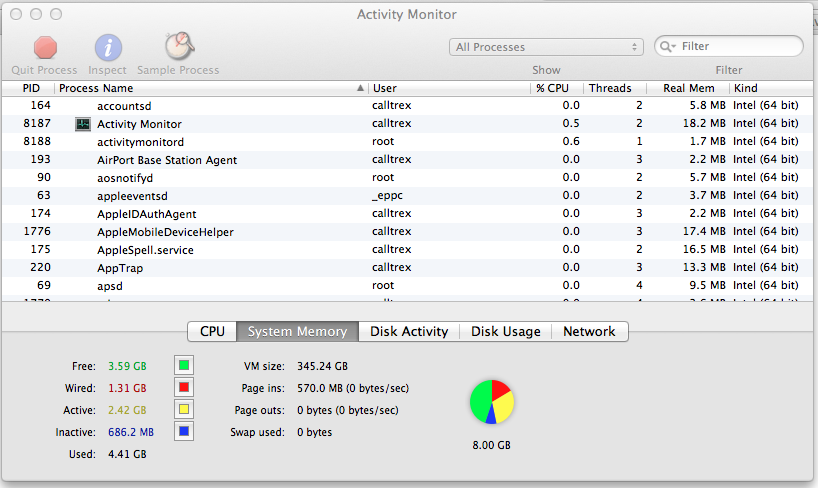Sort by the % CPU column header
The image size is (818, 488).
coord(557,88)
